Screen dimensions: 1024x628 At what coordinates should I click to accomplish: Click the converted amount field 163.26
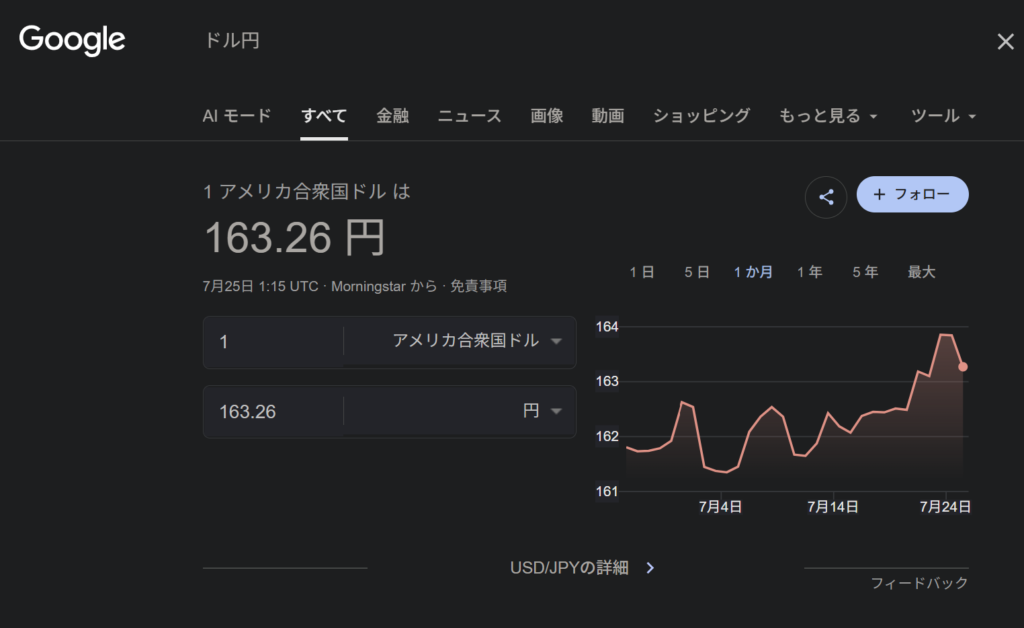[x=273, y=411]
